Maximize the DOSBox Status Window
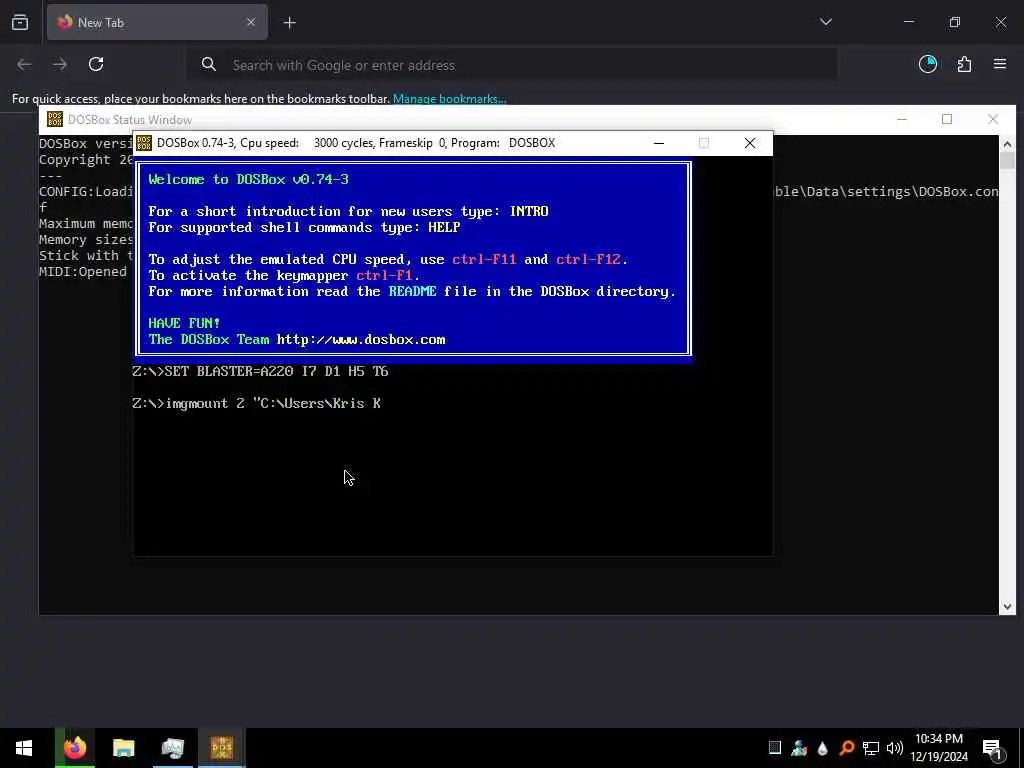 coord(947,119)
